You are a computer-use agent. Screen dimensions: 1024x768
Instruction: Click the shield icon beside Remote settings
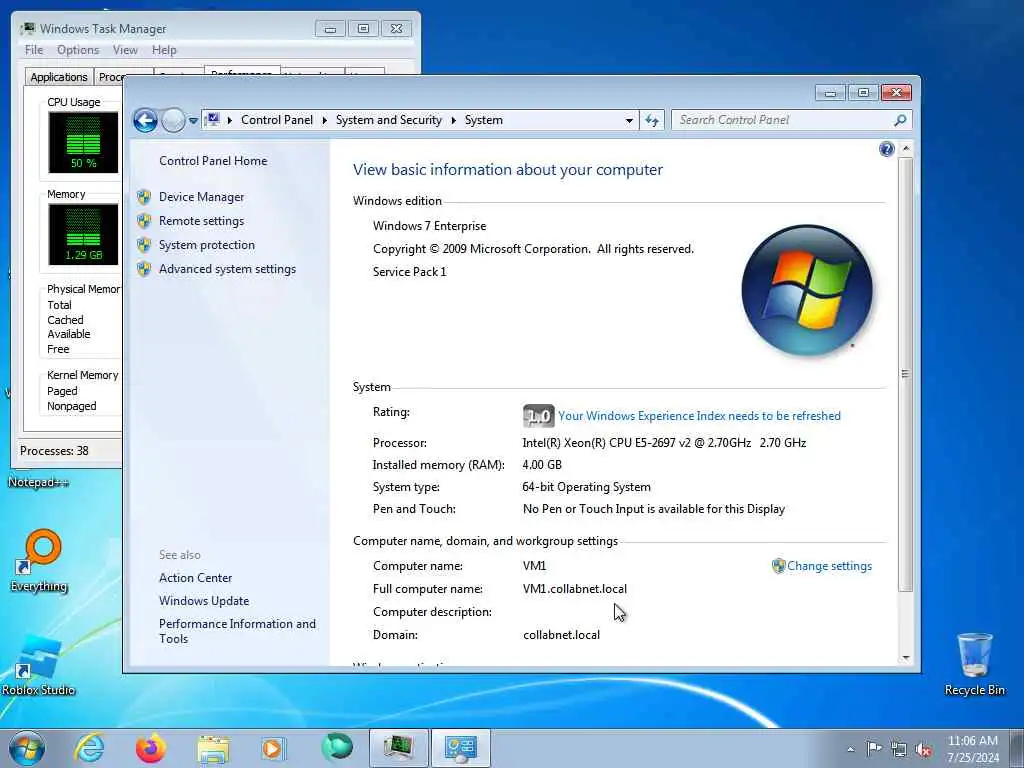(x=144, y=221)
